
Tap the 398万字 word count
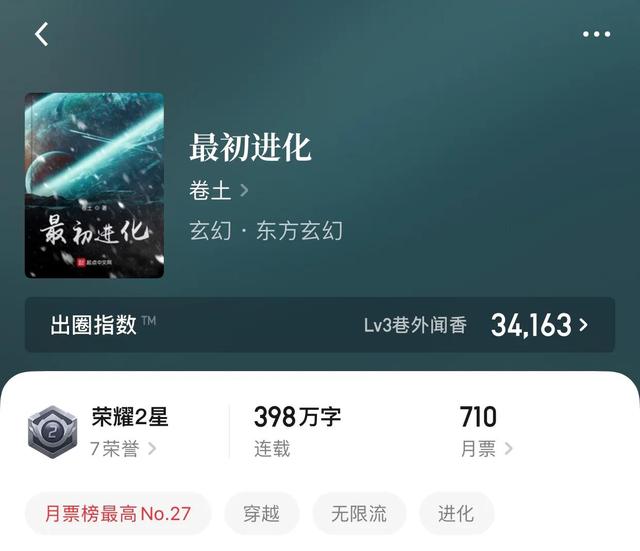tap(297, 417)
